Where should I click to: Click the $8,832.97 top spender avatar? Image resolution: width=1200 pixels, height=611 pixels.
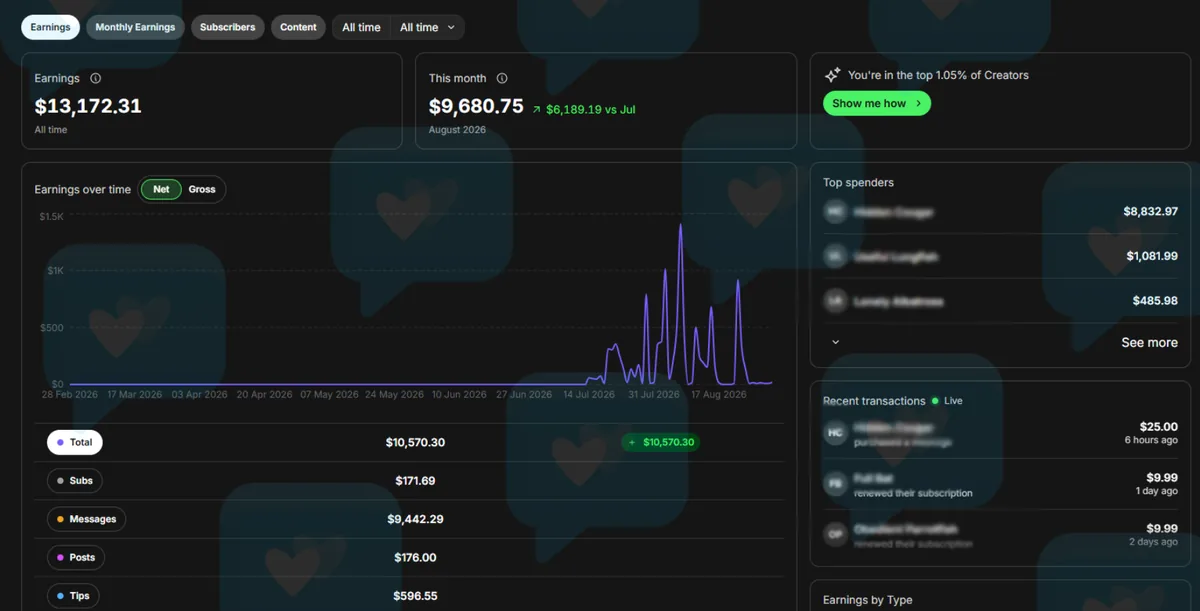835,212
